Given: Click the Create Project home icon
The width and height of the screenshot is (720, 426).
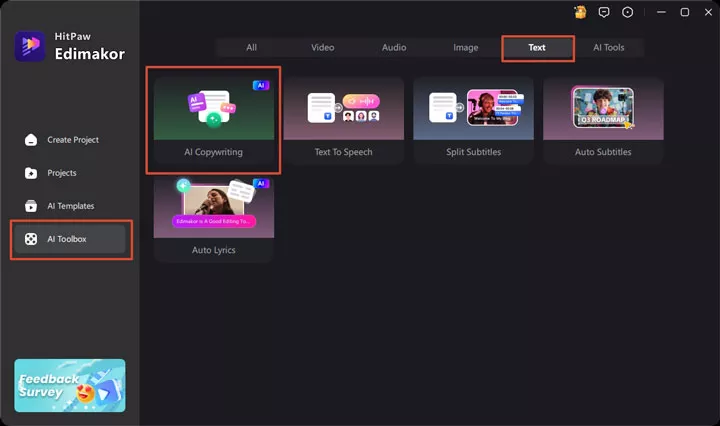Looking at the screenshot, I should coord(31,140).
